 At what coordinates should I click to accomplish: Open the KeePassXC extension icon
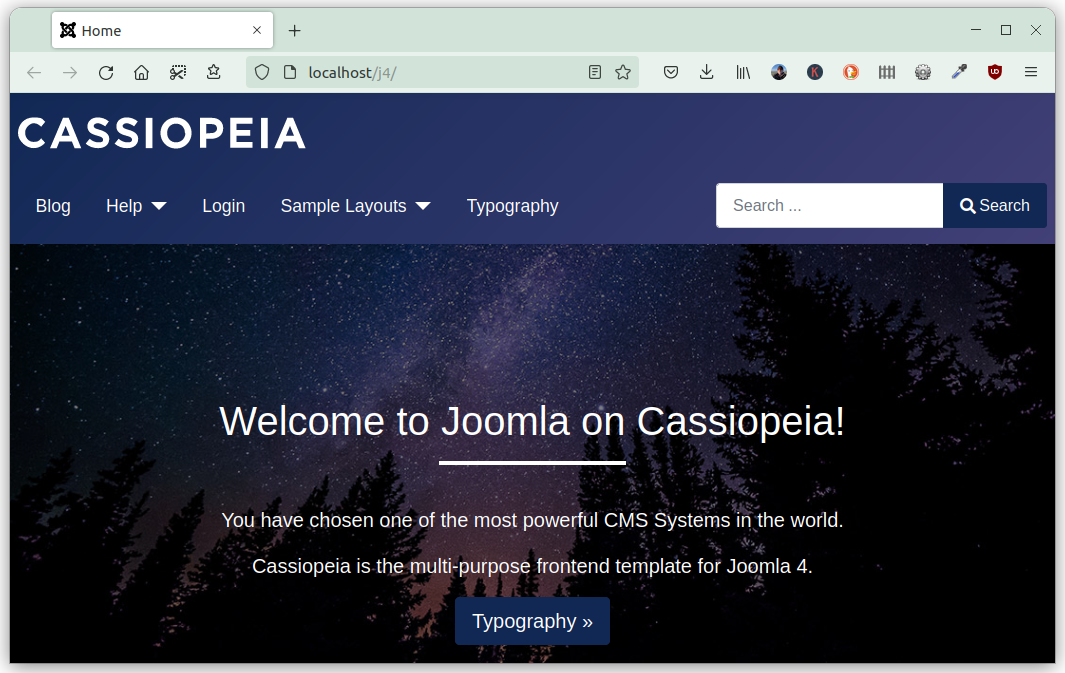[x=815, y=71]
